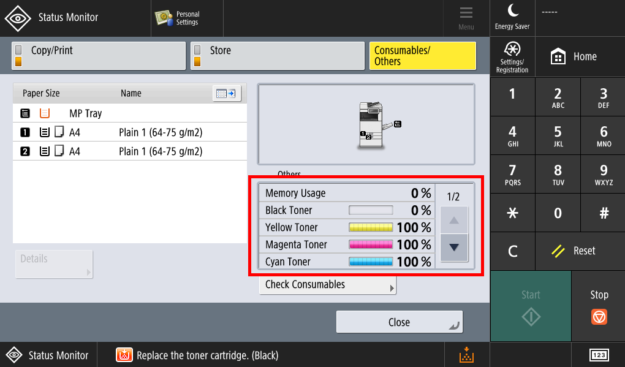
Task: Go to previous page of consumables list
Action: (x=454, y=220)
